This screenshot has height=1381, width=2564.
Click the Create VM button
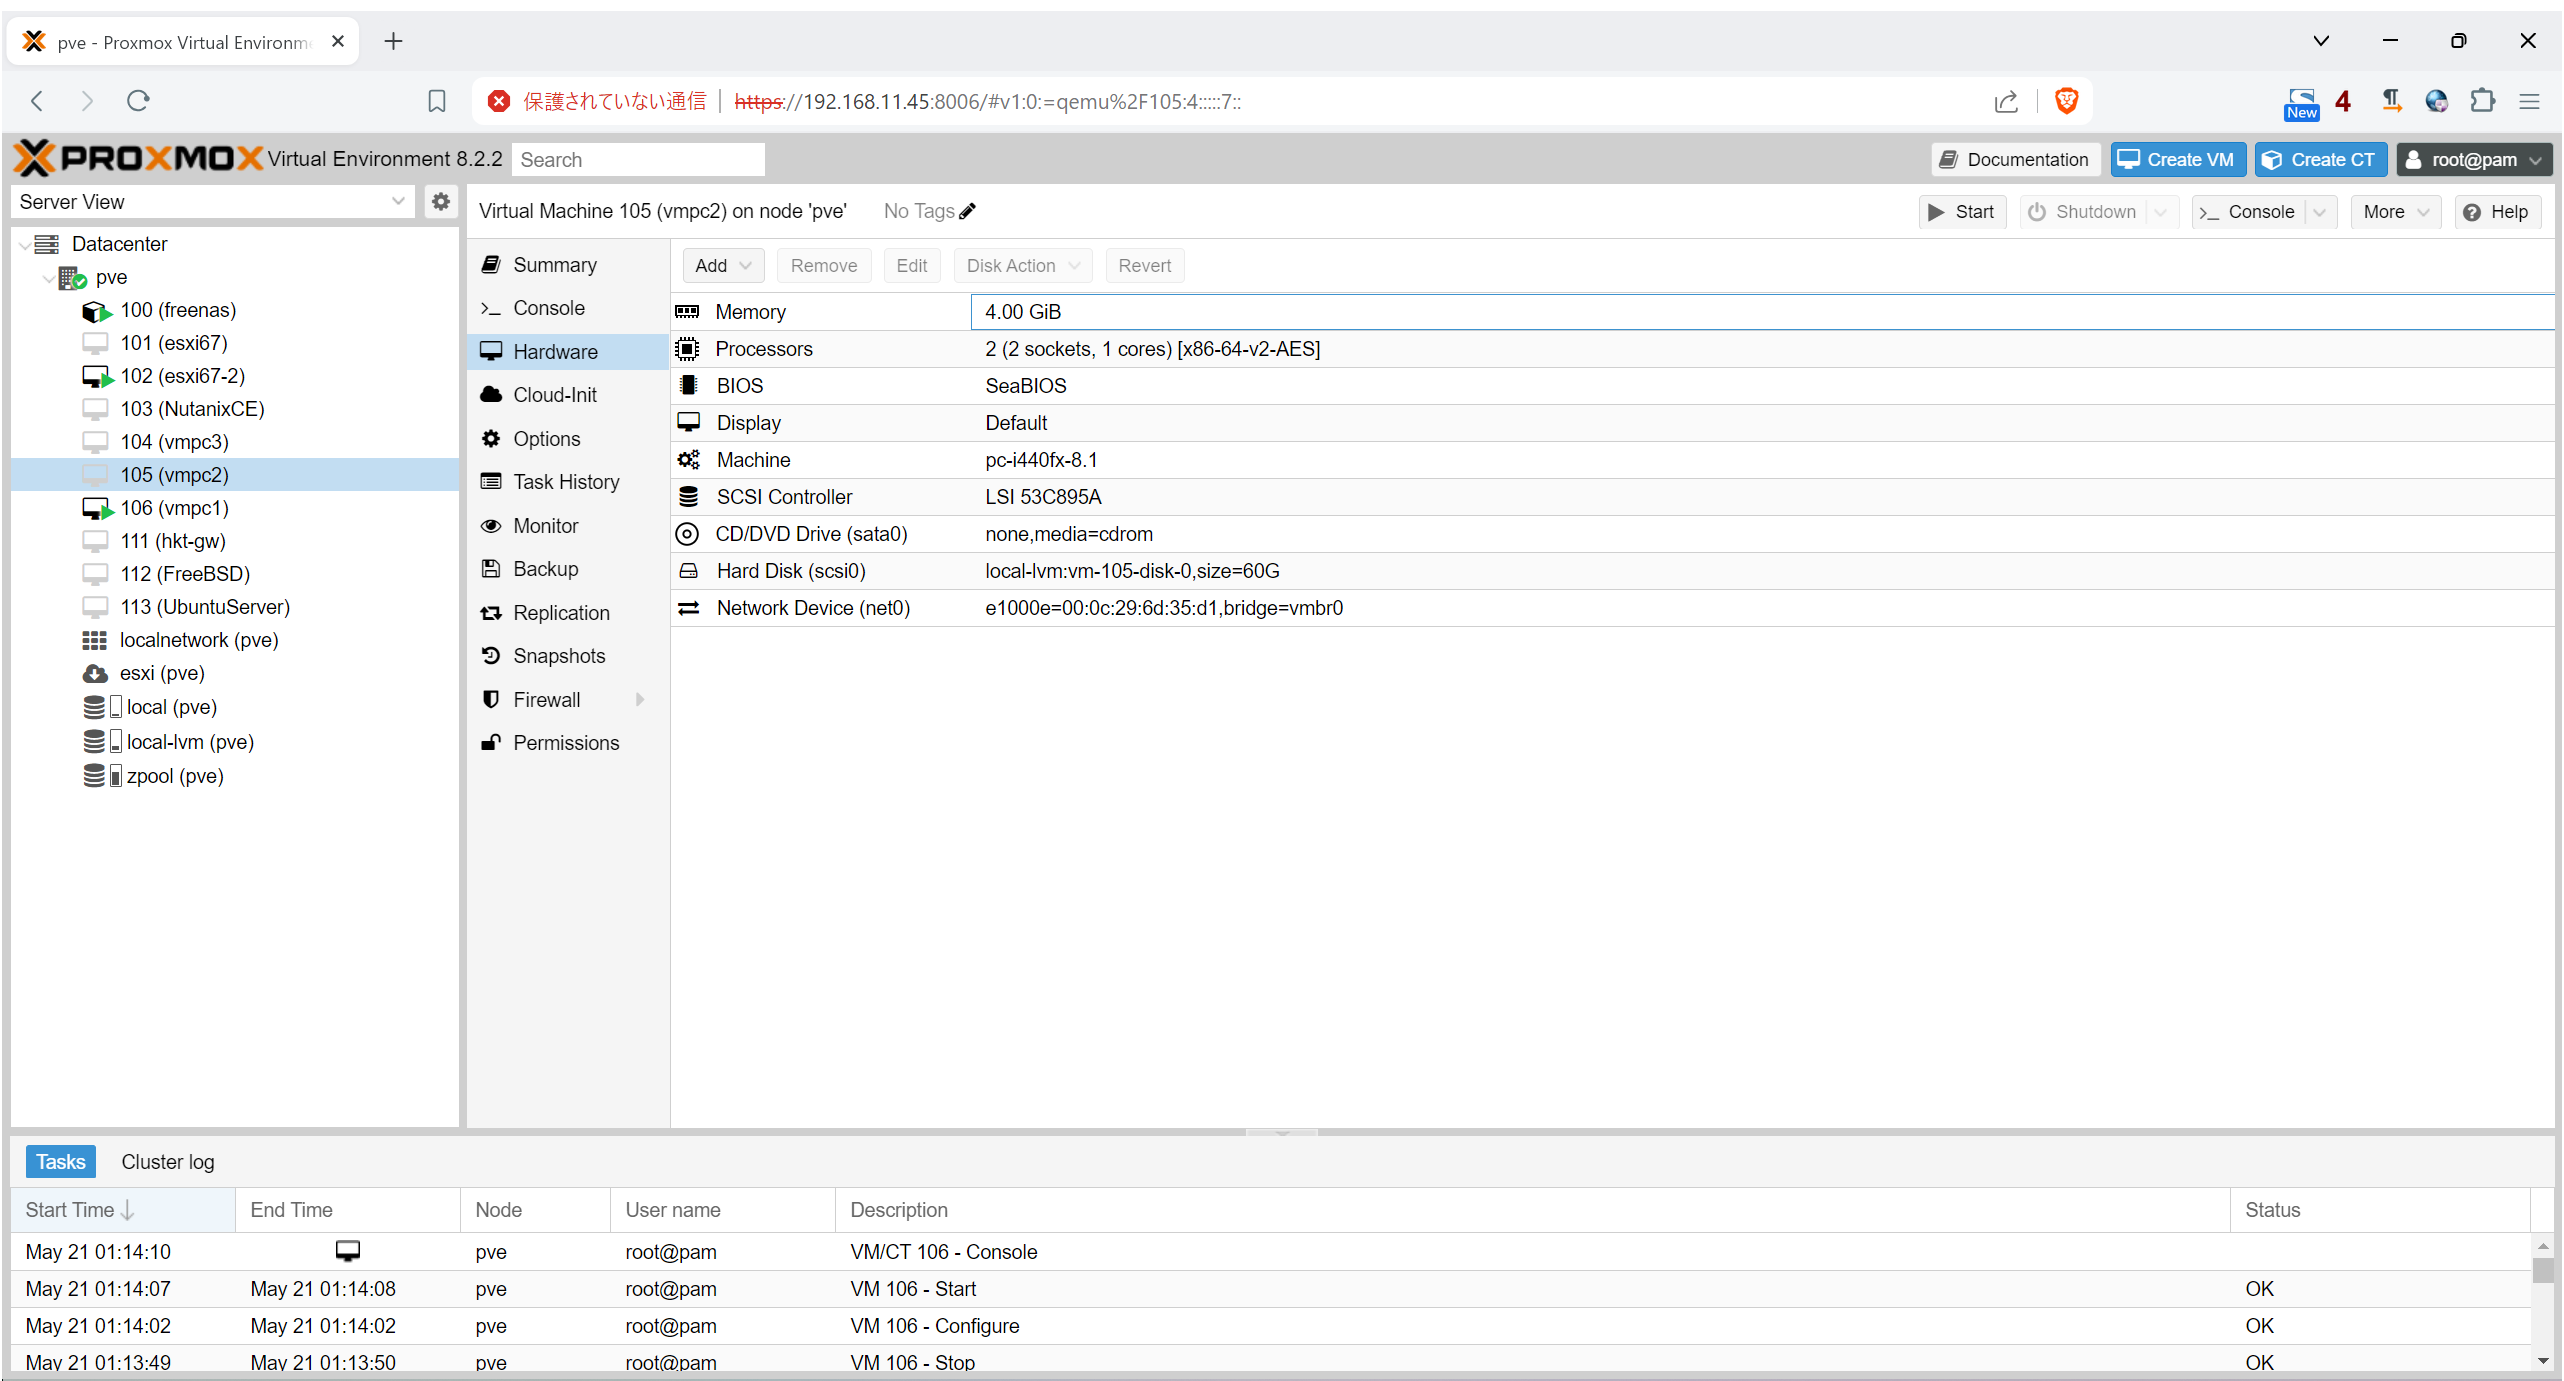pos(2178,160)
